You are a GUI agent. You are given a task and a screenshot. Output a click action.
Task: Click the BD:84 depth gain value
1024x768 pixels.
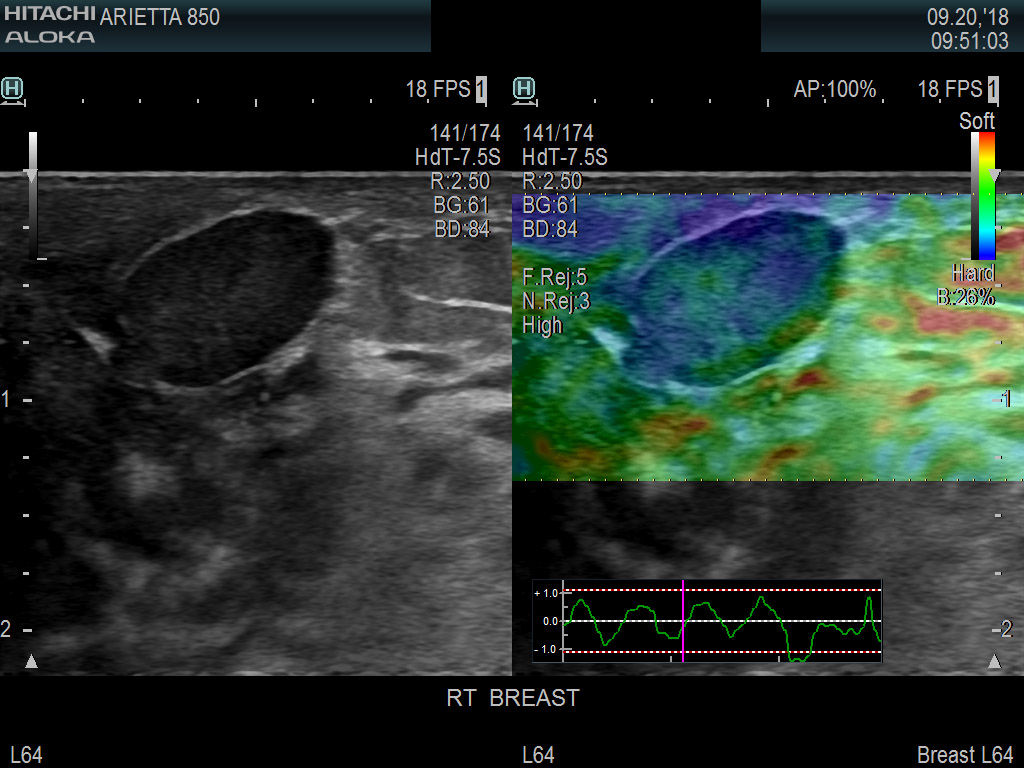pyautogui.click(x=463, y=227)
